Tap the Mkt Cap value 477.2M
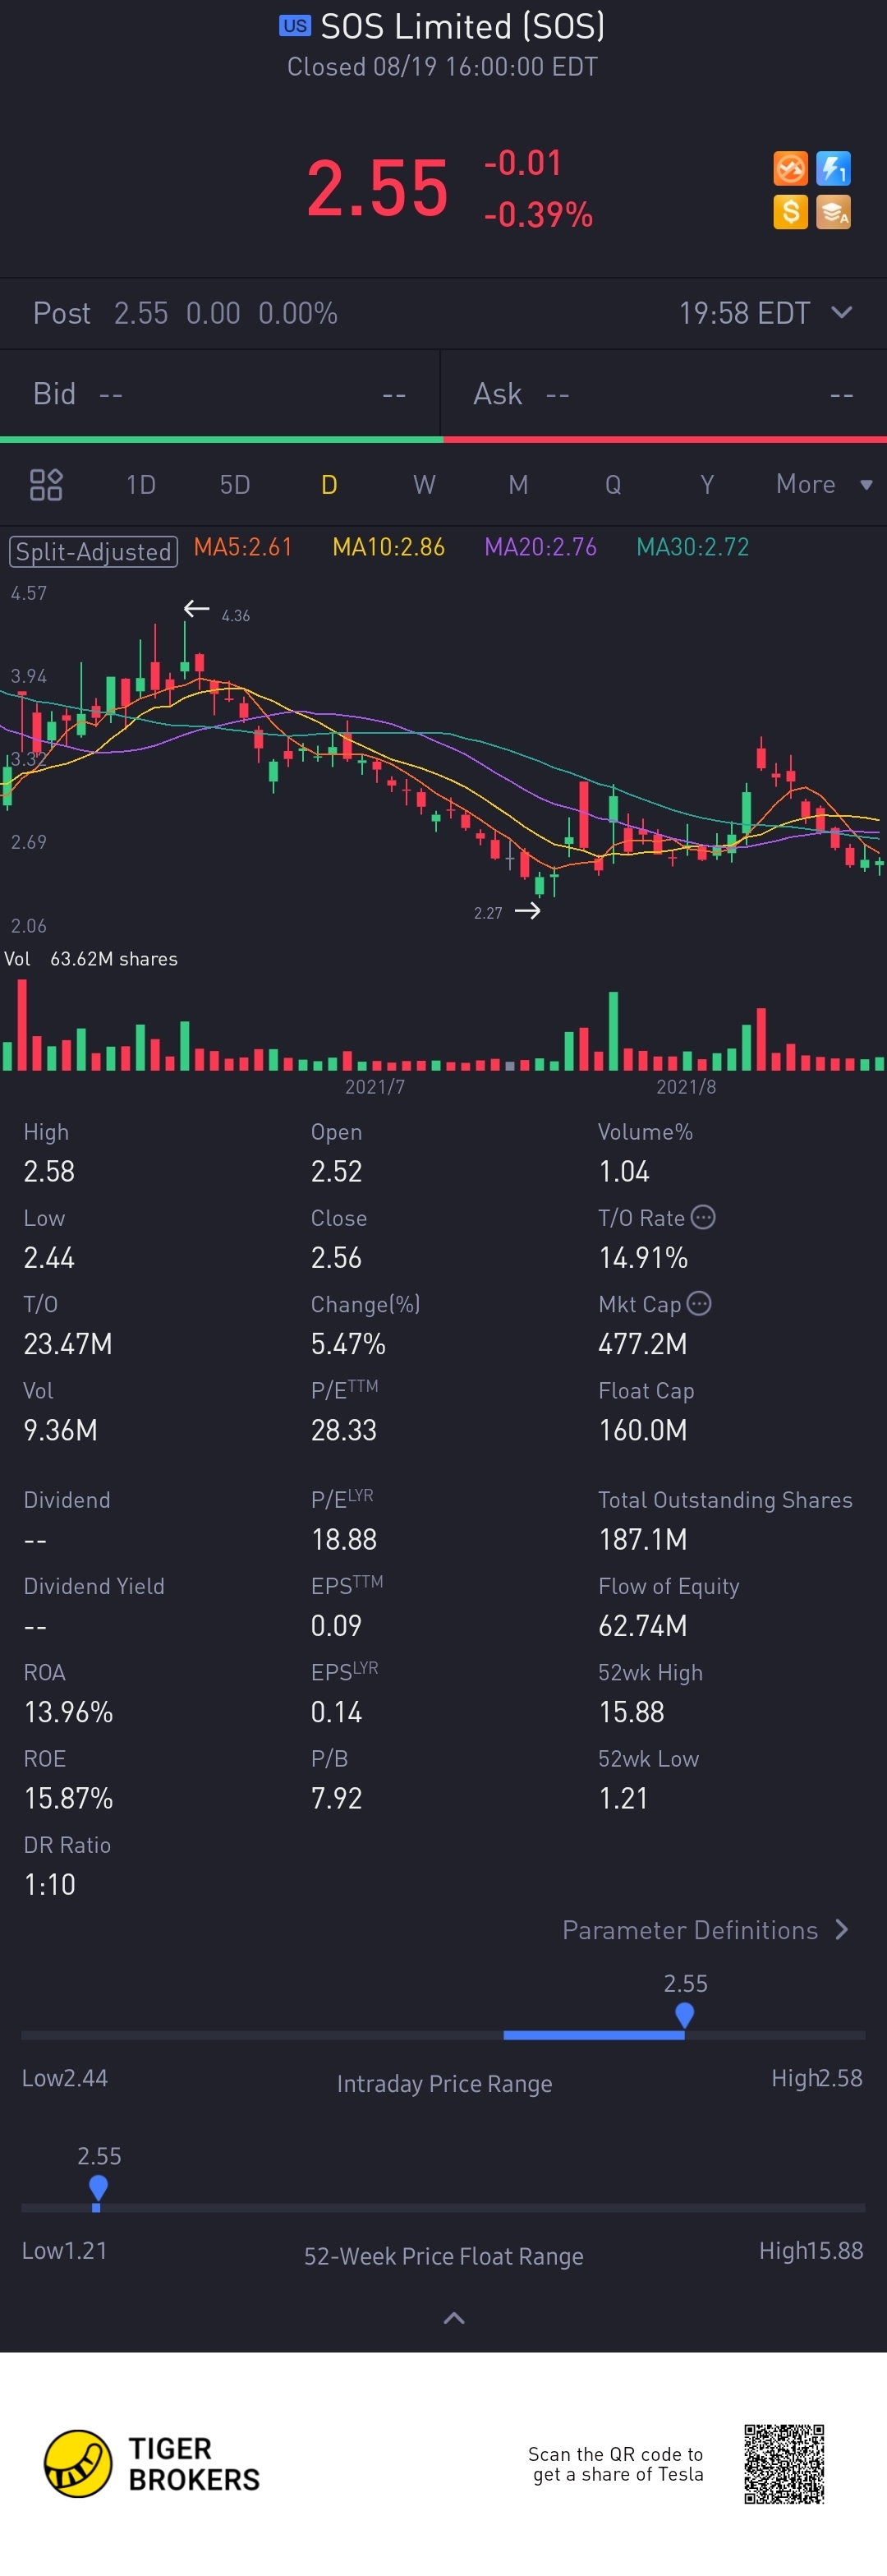The image size is (887, 2576). pyautogui.click(x=643, y=1343)
